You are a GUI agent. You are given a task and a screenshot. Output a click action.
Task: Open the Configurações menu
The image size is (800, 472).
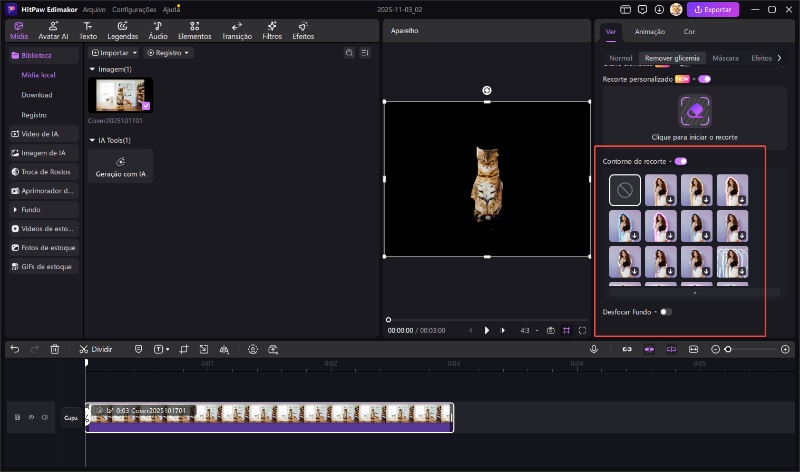click(x=133, y=9)
